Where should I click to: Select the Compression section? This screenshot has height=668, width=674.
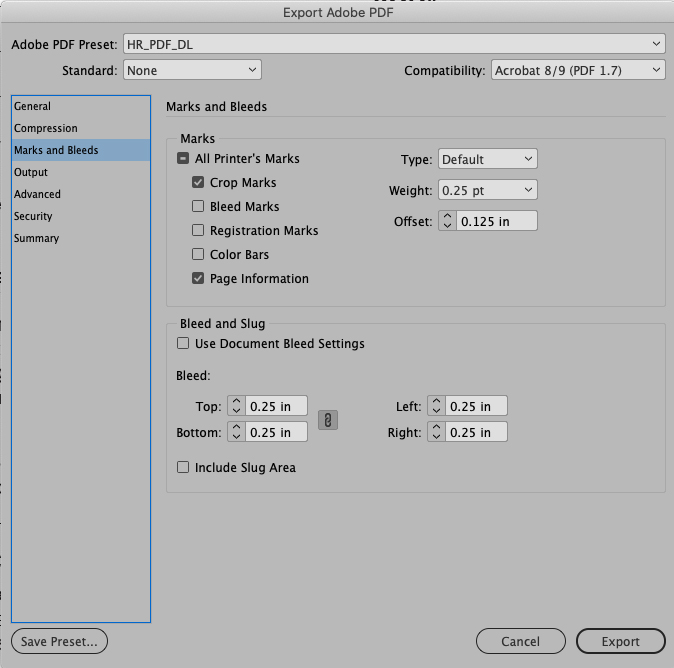pyautogui.click(x=81, y=128)
